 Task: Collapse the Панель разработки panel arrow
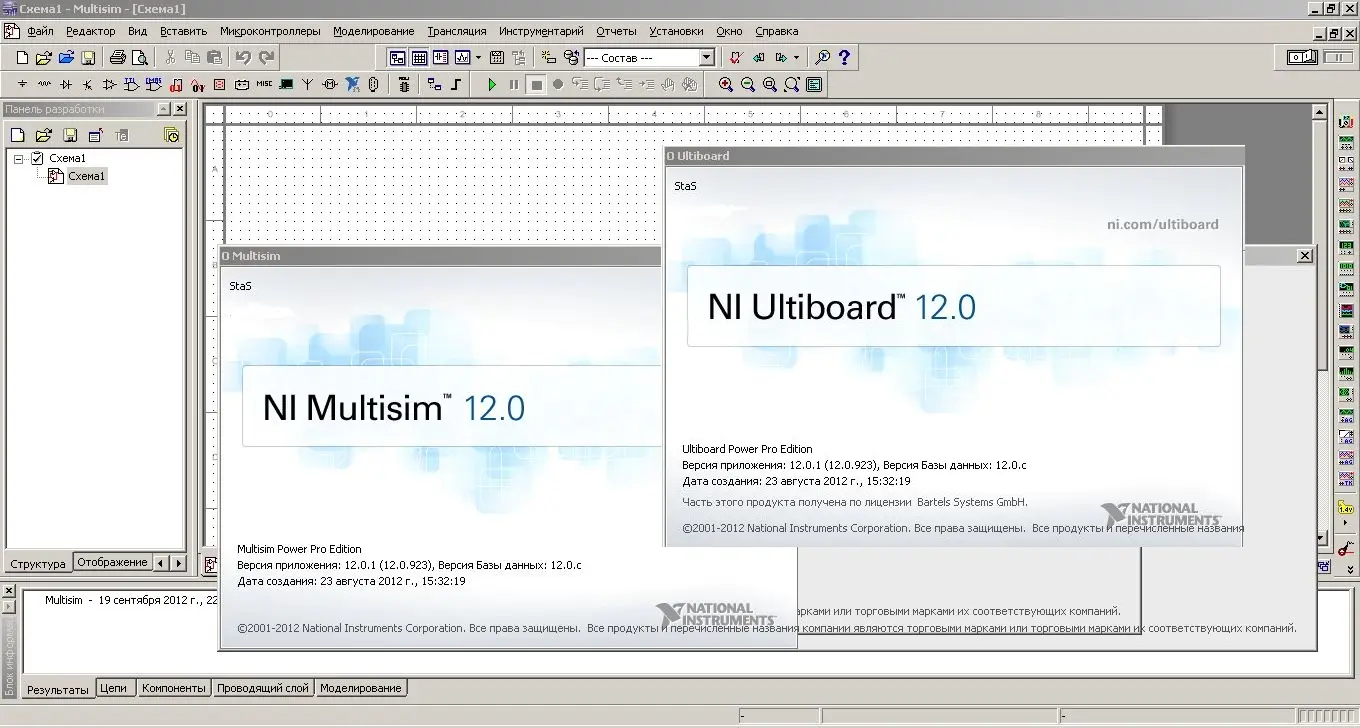tap(163, 109)
